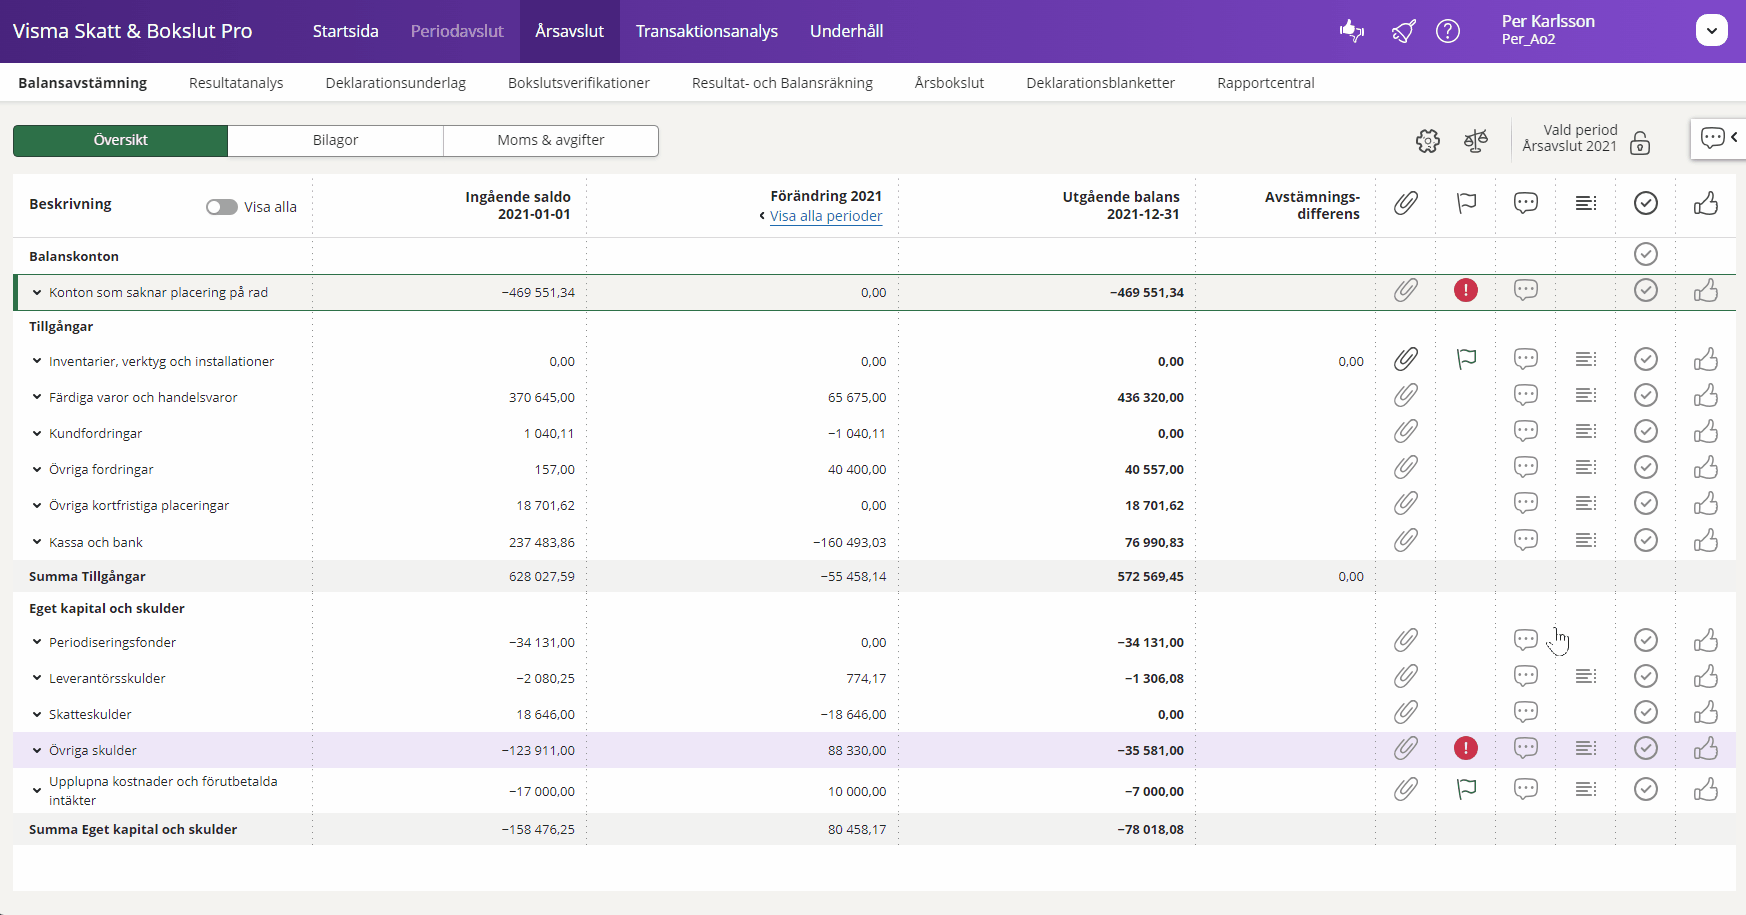Open the Transaktionsanalys menu

tap(706, 31)
